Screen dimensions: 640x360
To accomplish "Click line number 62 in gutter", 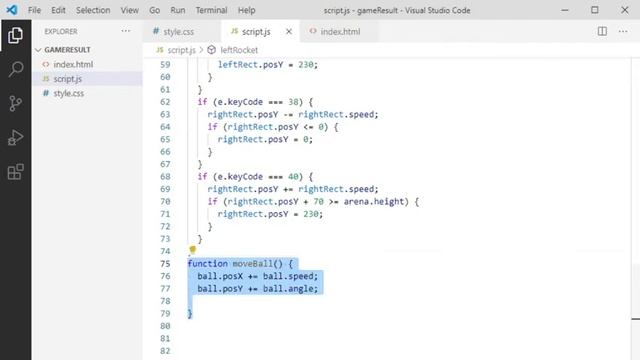I will pos(165,102).
